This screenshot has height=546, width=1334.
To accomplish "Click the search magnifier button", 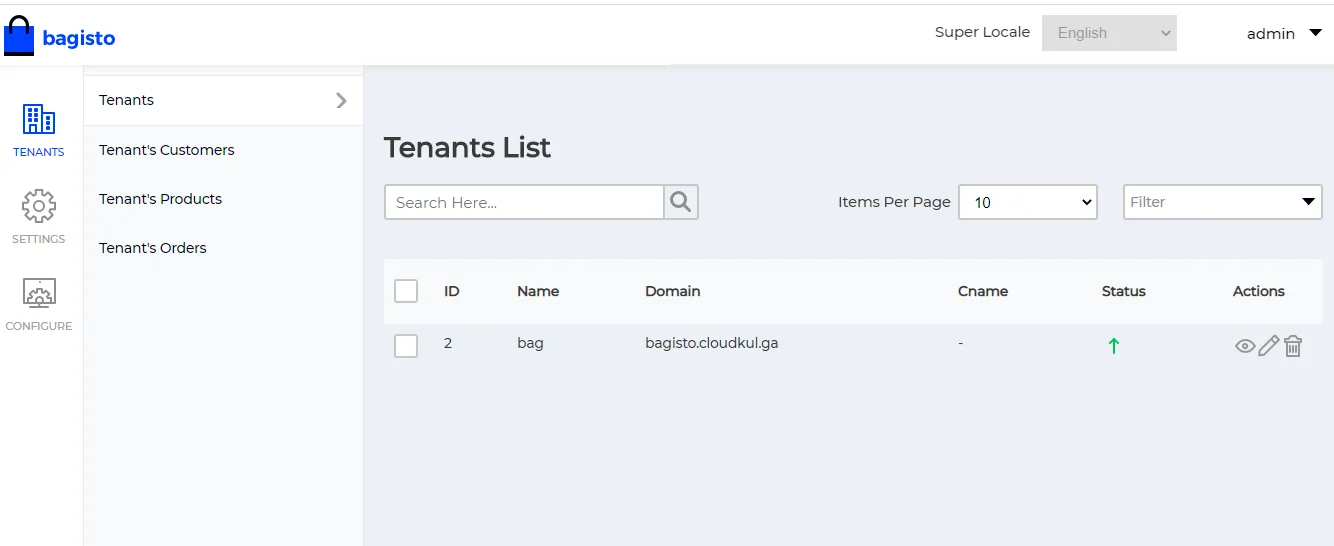I will click(x=681, y=202).
